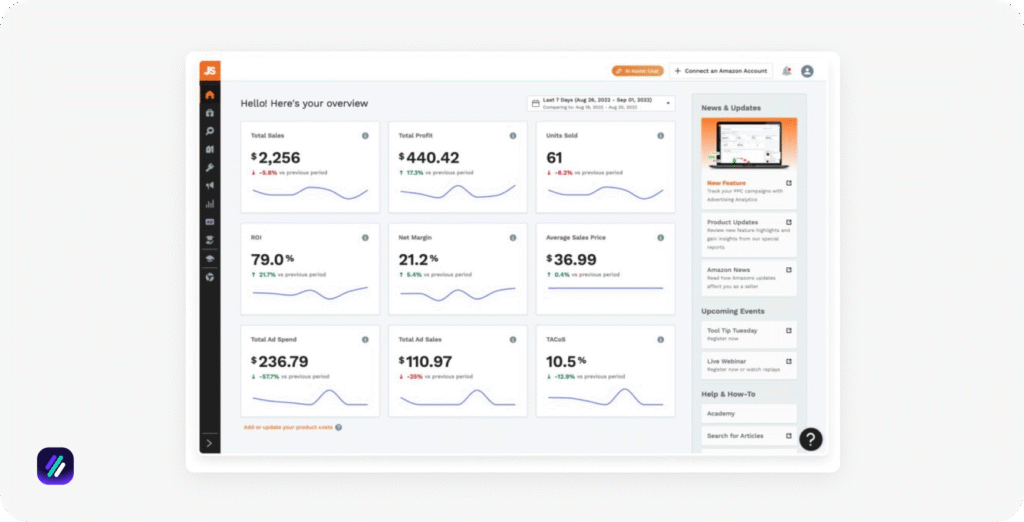Open Add or update your product costs
This screenshot has height=522, width=1024.
pos(287,427)
